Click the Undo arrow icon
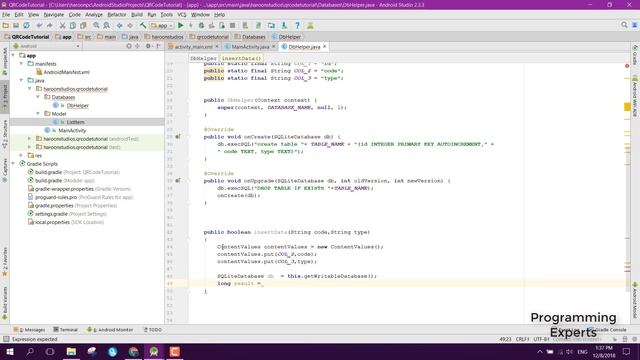The height and width of the screenshot is (360, 640). (x=39, y=25)
